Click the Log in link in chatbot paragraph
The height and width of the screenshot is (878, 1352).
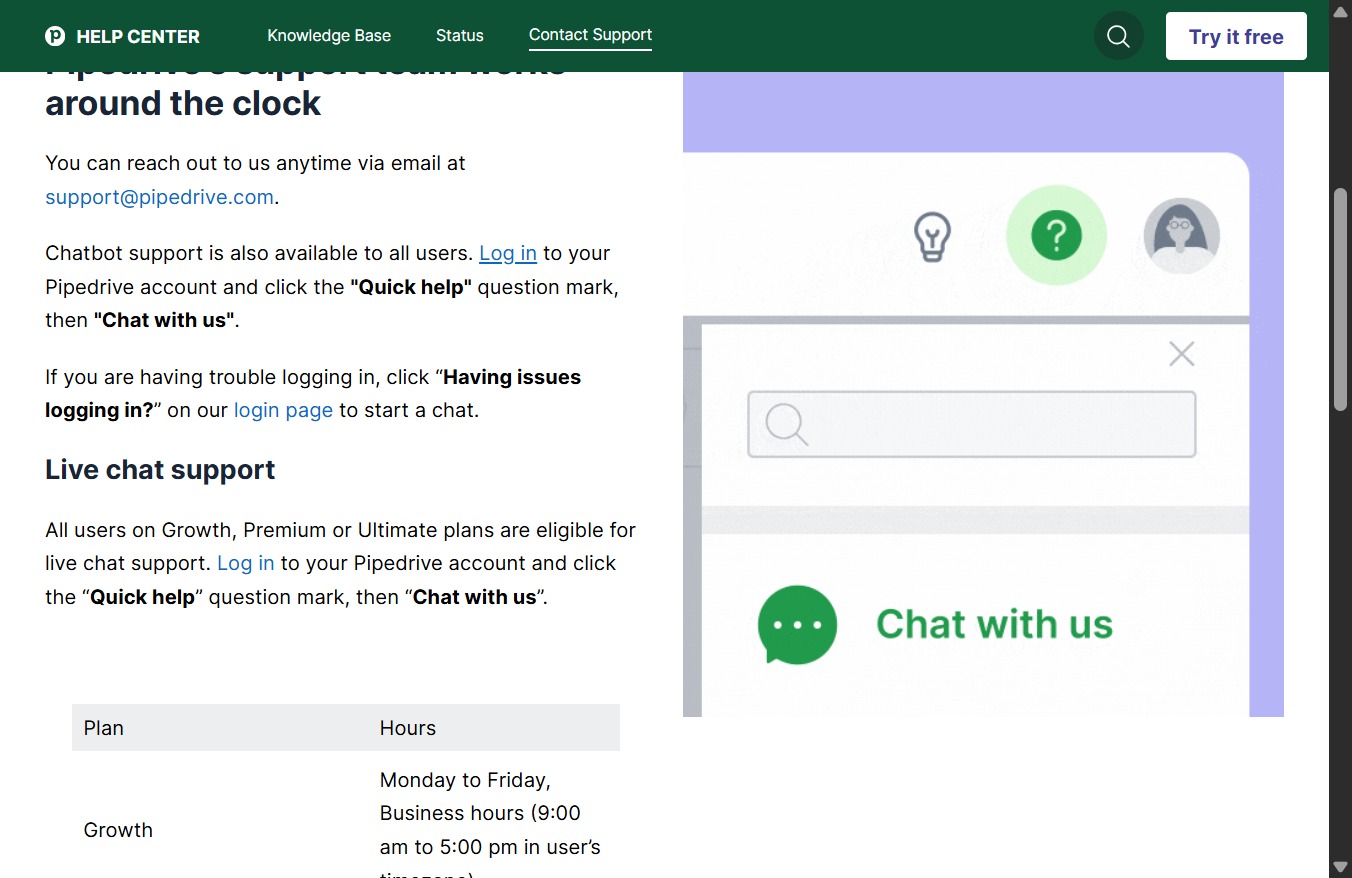[x=508, y=253]
